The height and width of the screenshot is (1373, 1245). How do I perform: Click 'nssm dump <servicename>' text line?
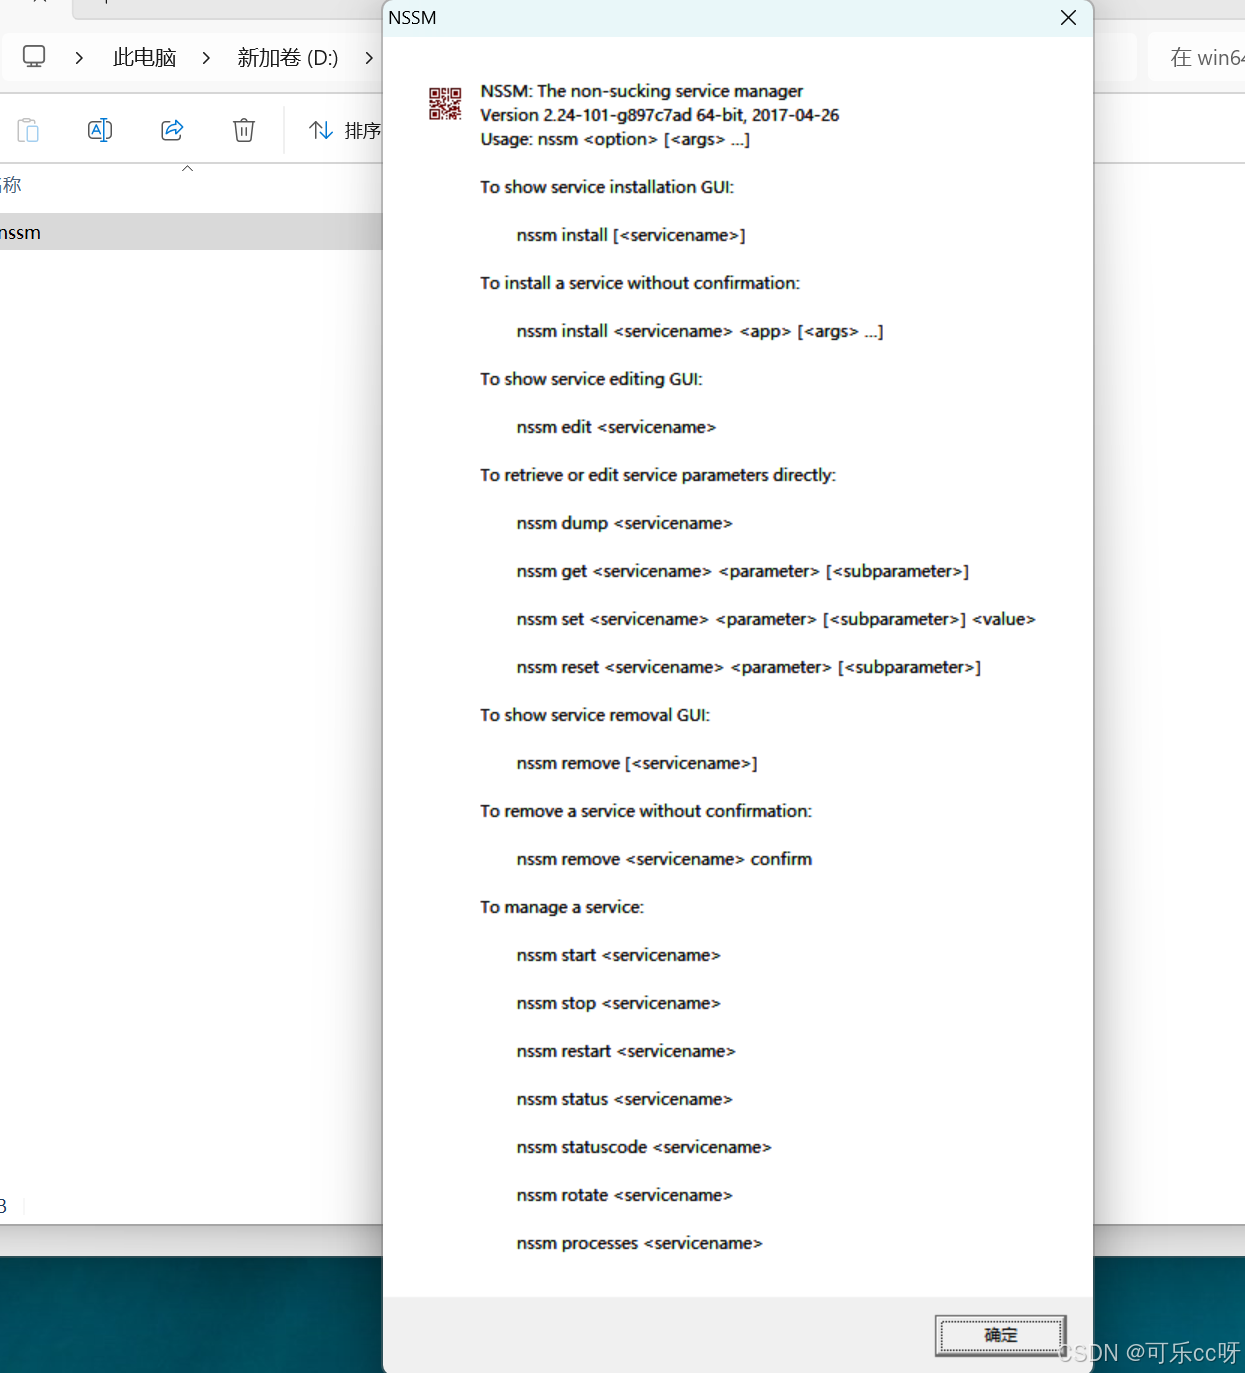624,523
